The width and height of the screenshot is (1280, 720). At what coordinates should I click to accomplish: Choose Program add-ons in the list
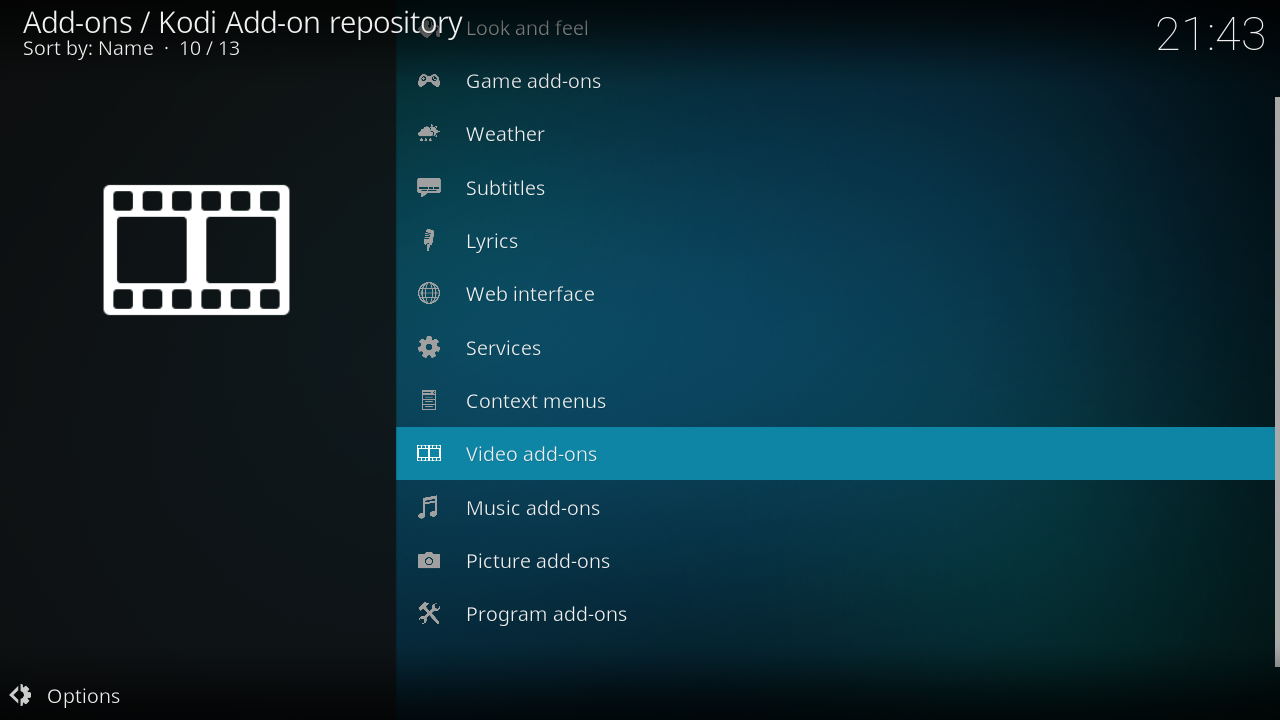tap(546, 614)
